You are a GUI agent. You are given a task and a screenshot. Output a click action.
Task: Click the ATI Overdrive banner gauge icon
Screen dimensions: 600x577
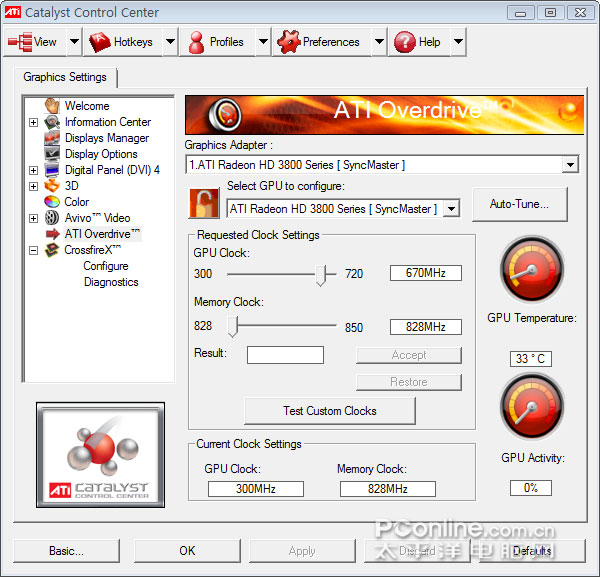(225, 114)
